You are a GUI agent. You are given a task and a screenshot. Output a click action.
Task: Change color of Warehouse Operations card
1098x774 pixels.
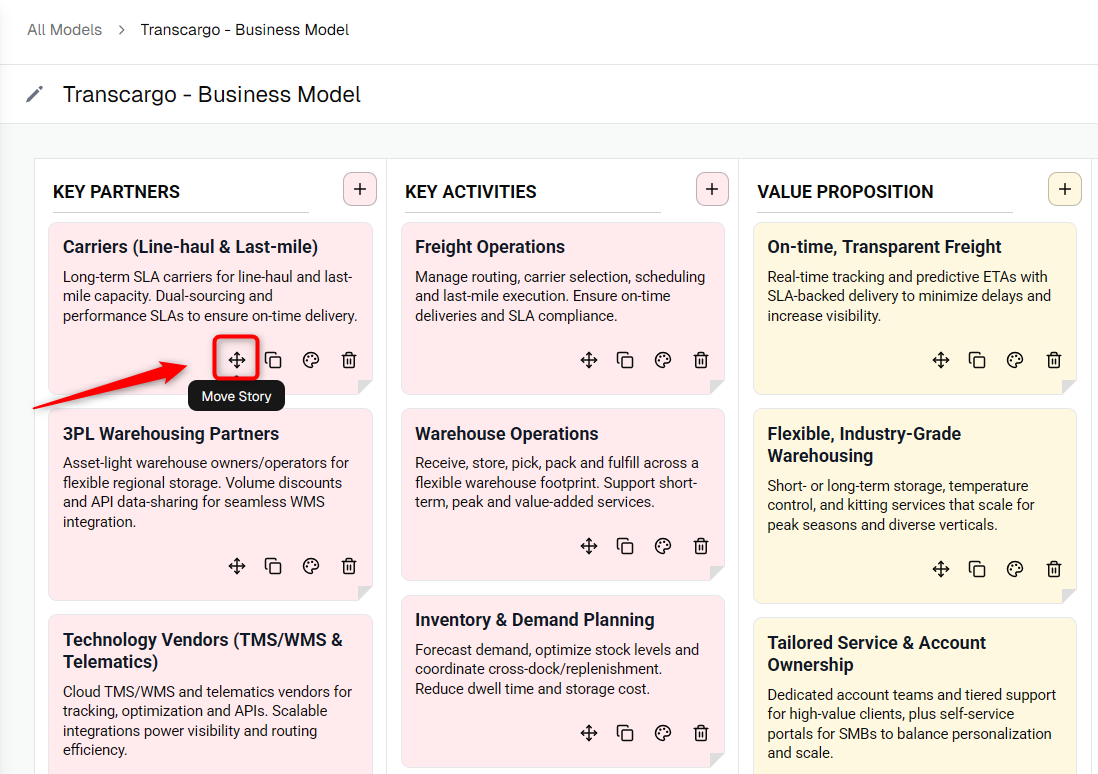pyautogui.click(x=663, y=546)
